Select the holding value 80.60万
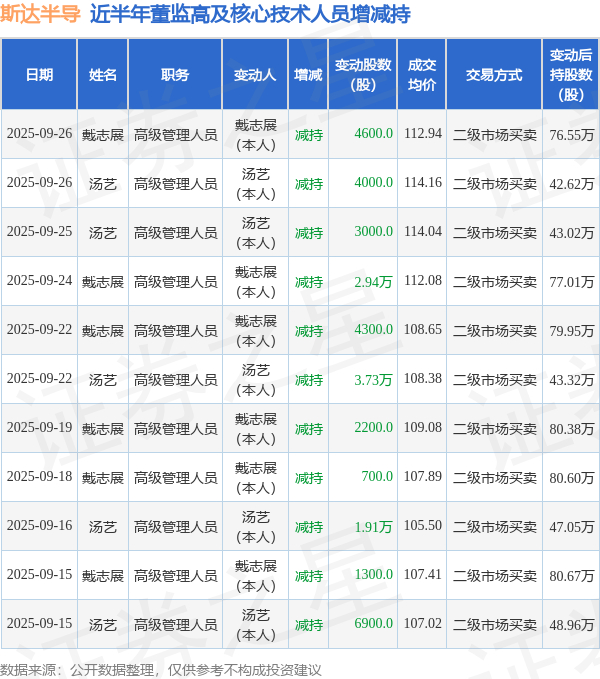600x679 pixels. click(571, 477)
